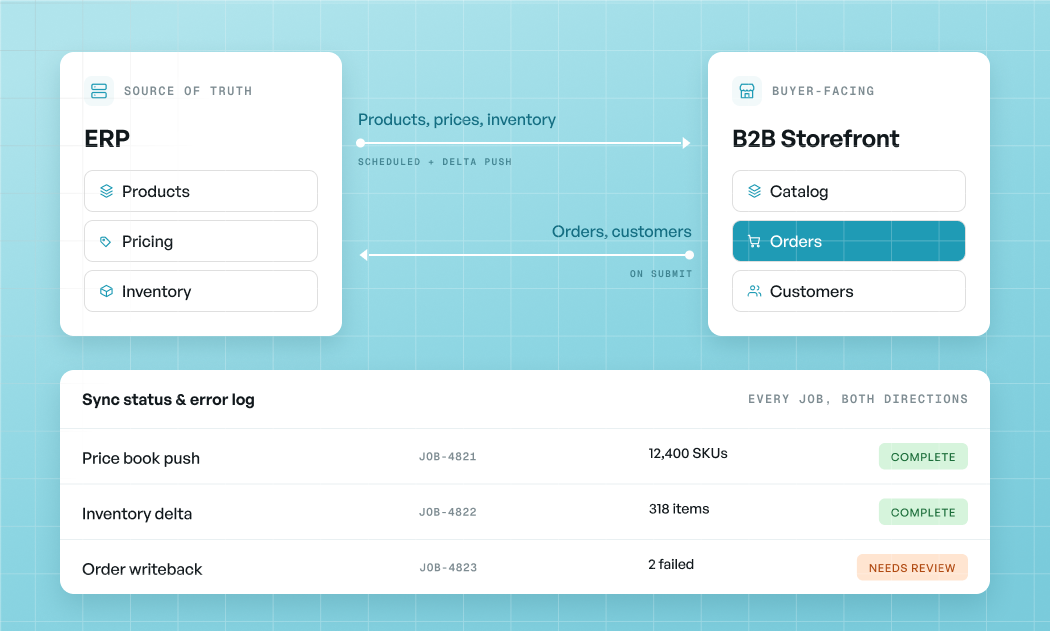Viewport: 1050px width, 631px height.
Task: Click the B2B Storefront shop icon
Action: click(x=747, y=91)
